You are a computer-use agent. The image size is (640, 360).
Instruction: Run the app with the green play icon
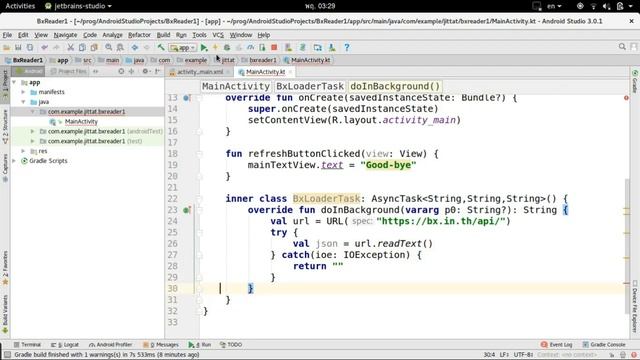204,48
